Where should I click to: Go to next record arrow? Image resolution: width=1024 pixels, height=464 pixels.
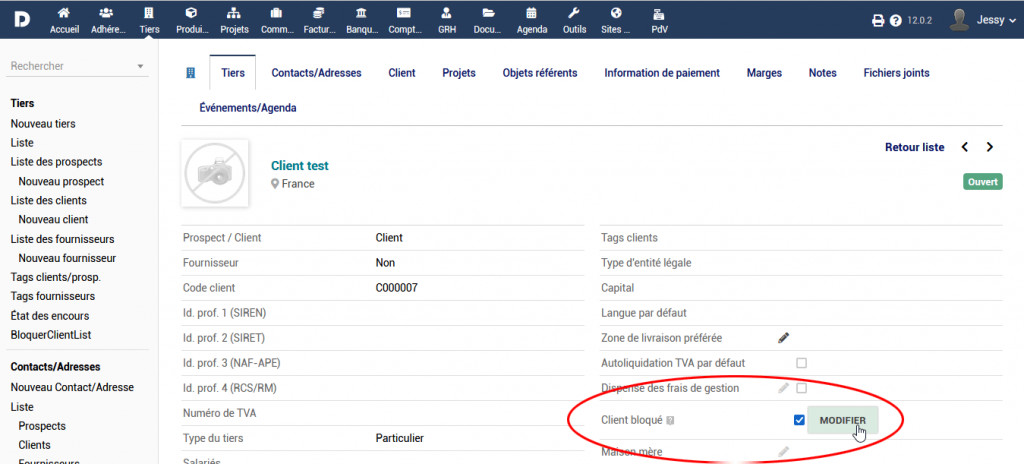[x=989, y=147]
